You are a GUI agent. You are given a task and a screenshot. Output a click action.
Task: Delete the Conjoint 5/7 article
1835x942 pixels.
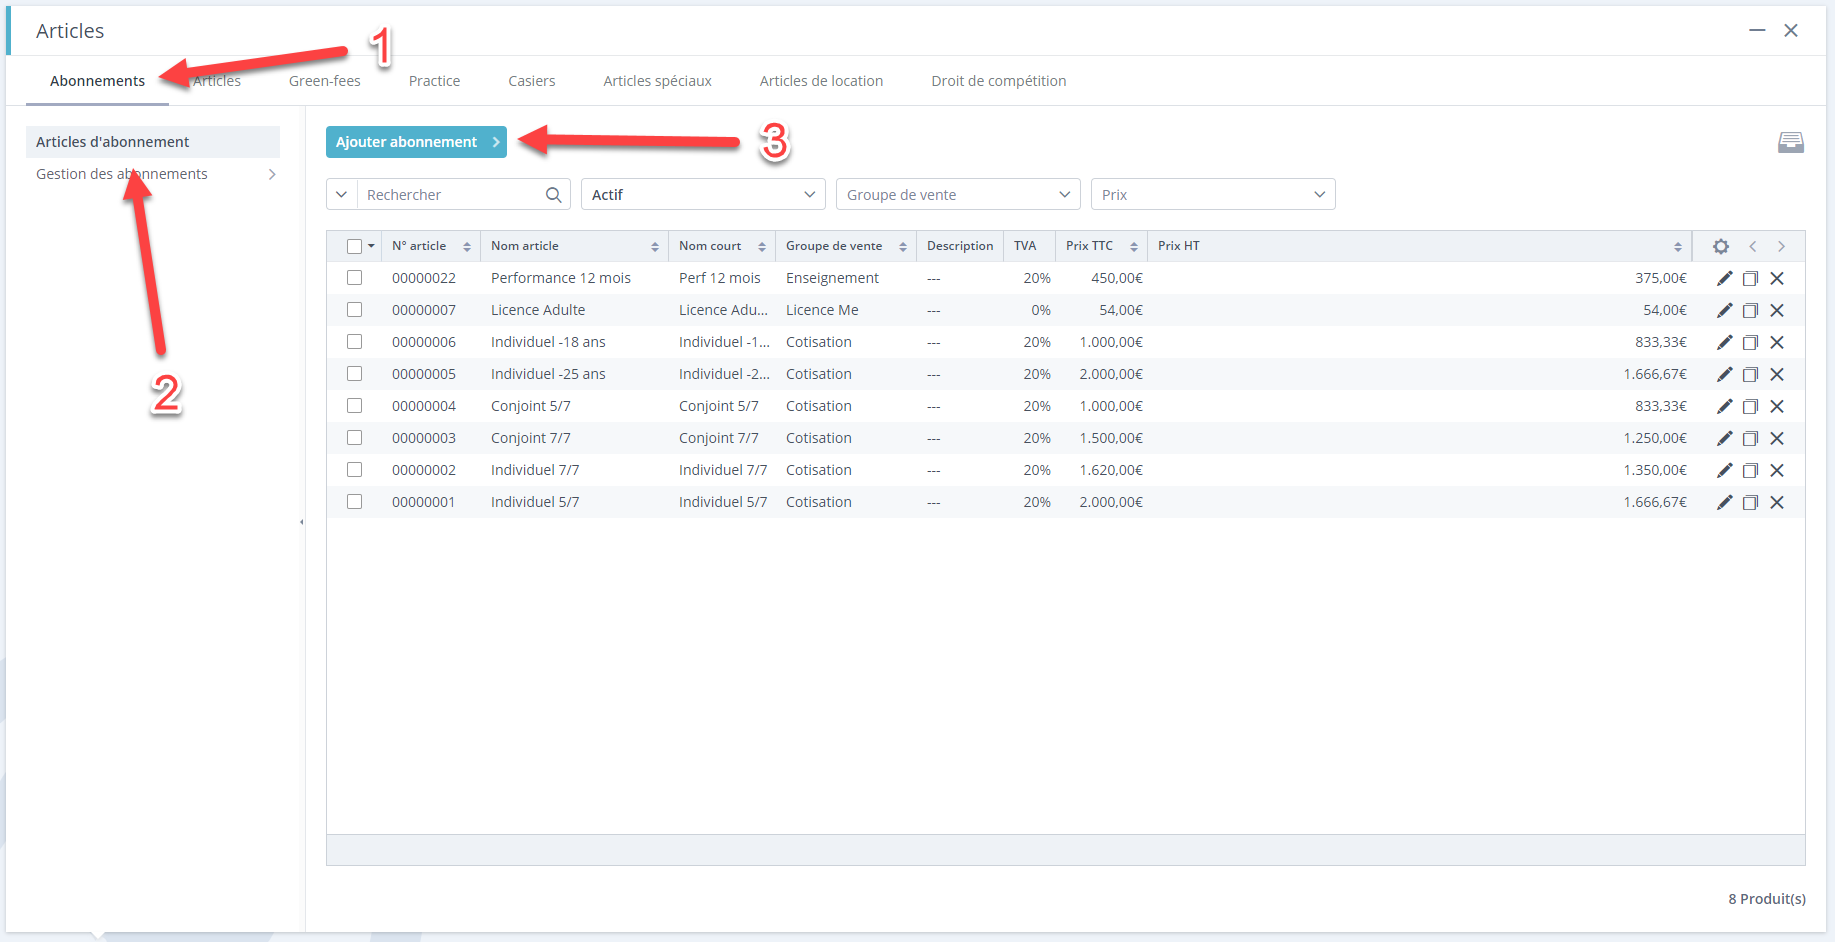click(x=1777, y=406)
